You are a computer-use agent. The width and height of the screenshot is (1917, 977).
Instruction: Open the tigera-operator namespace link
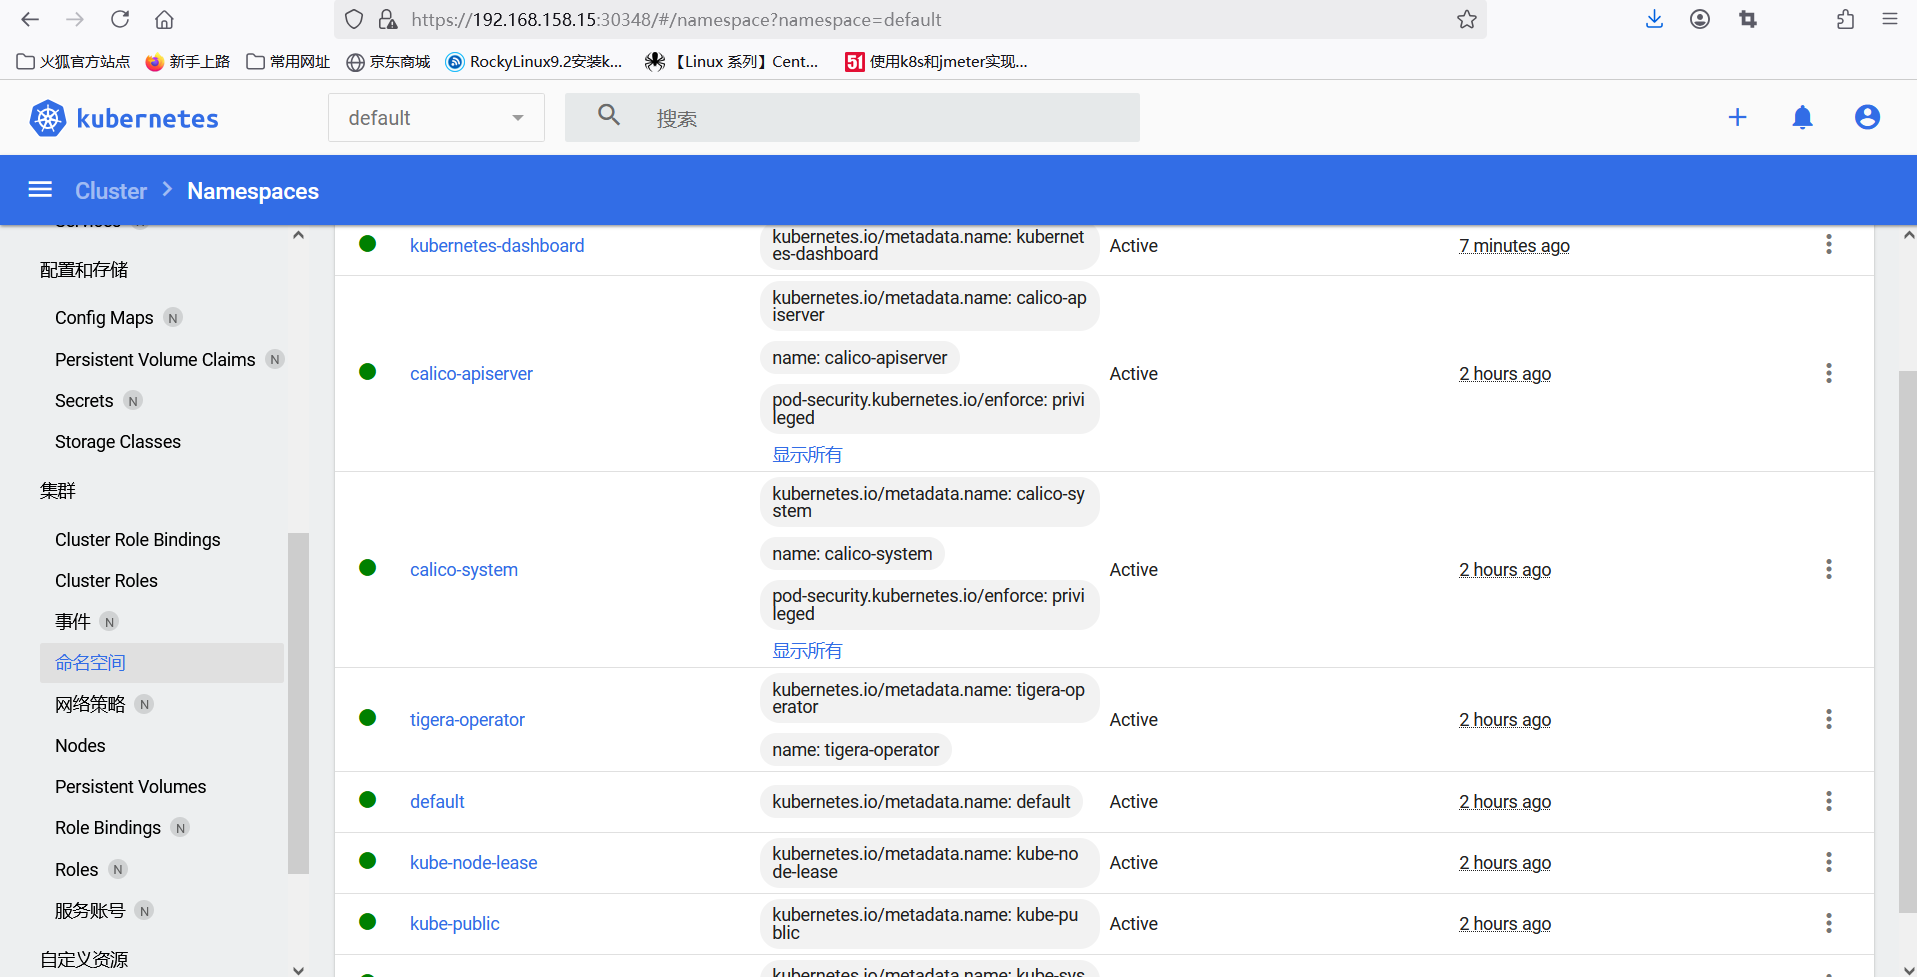467,720
